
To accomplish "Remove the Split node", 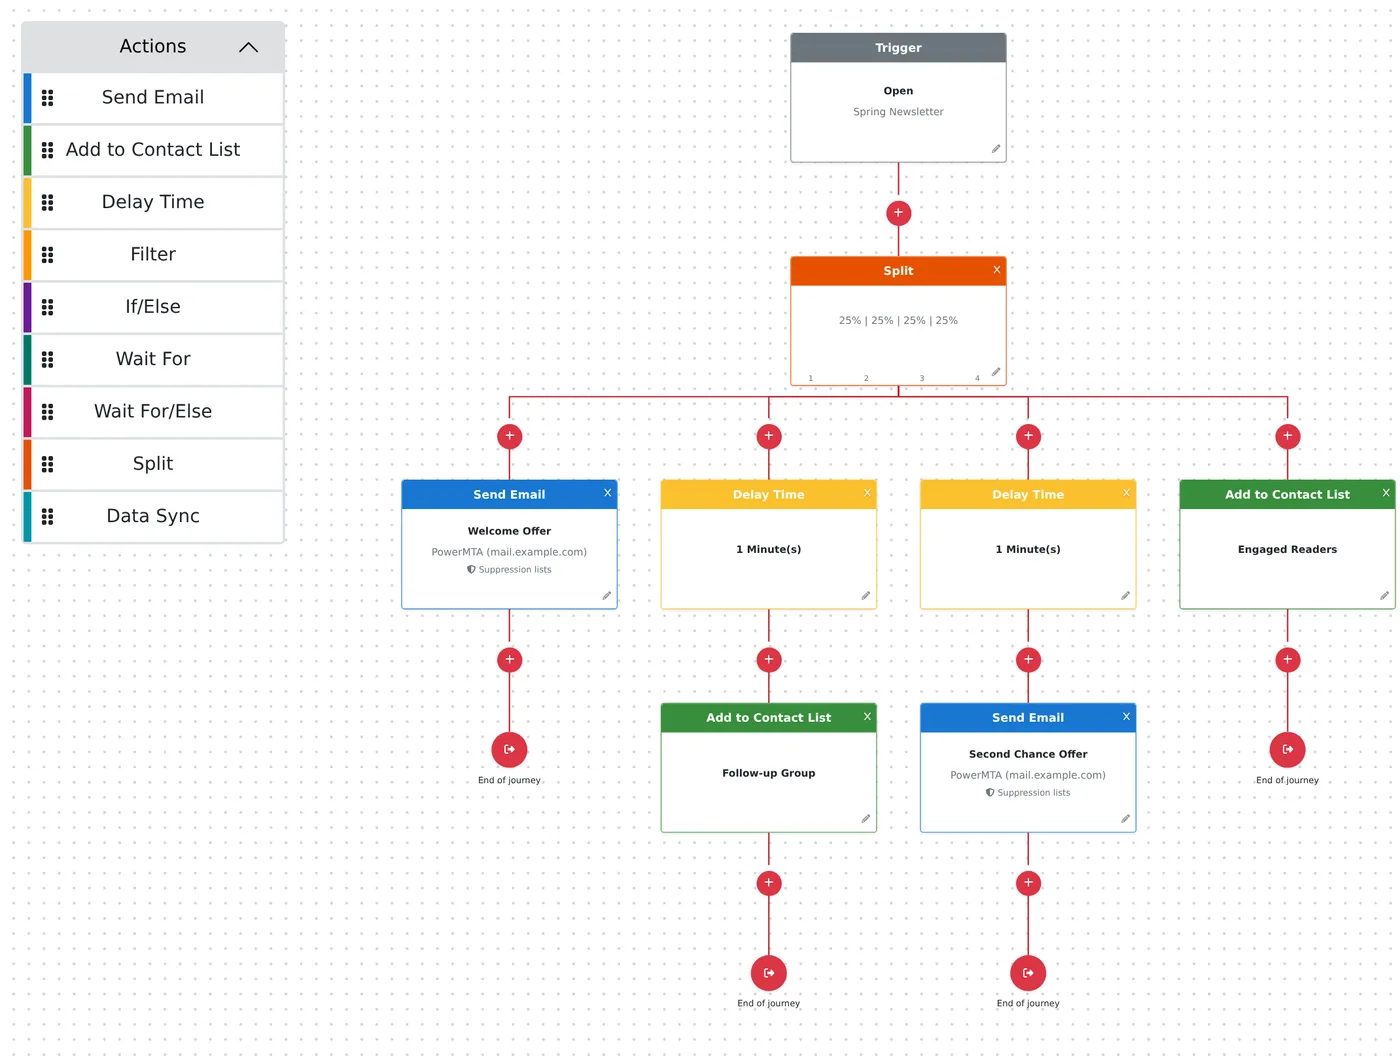I will point(996,270).
